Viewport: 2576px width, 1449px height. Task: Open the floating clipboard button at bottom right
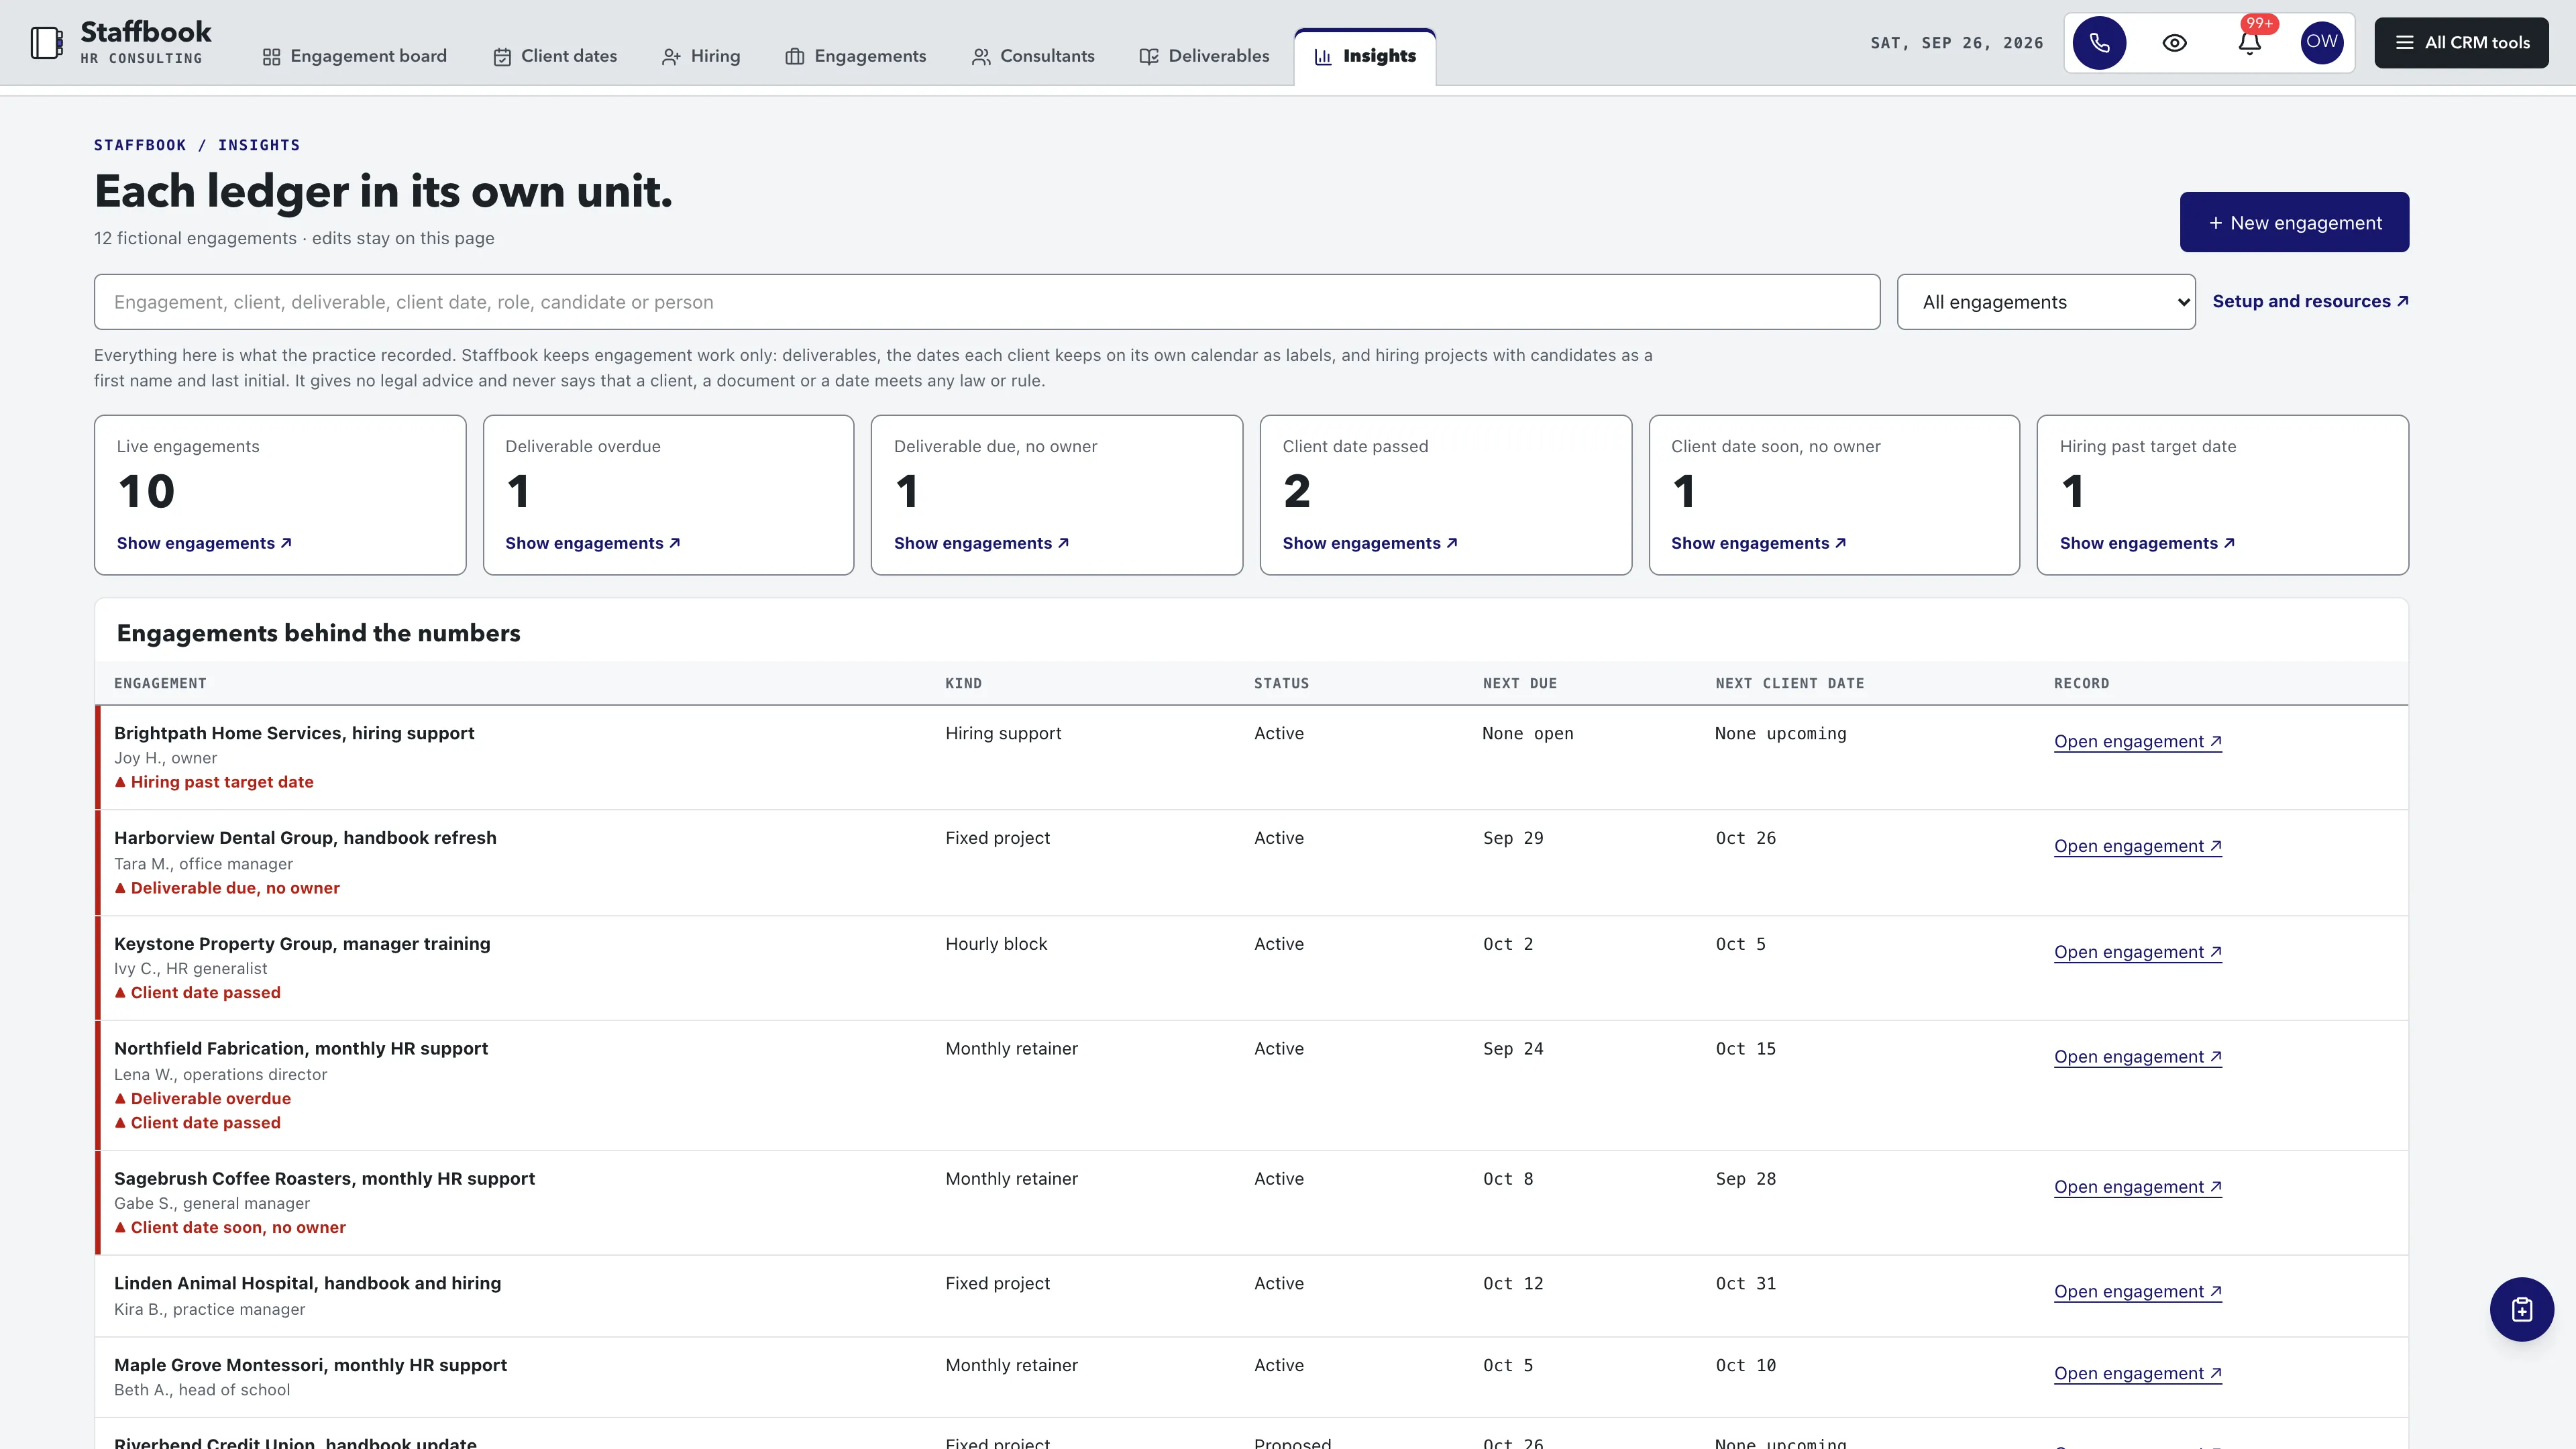2521,1309
